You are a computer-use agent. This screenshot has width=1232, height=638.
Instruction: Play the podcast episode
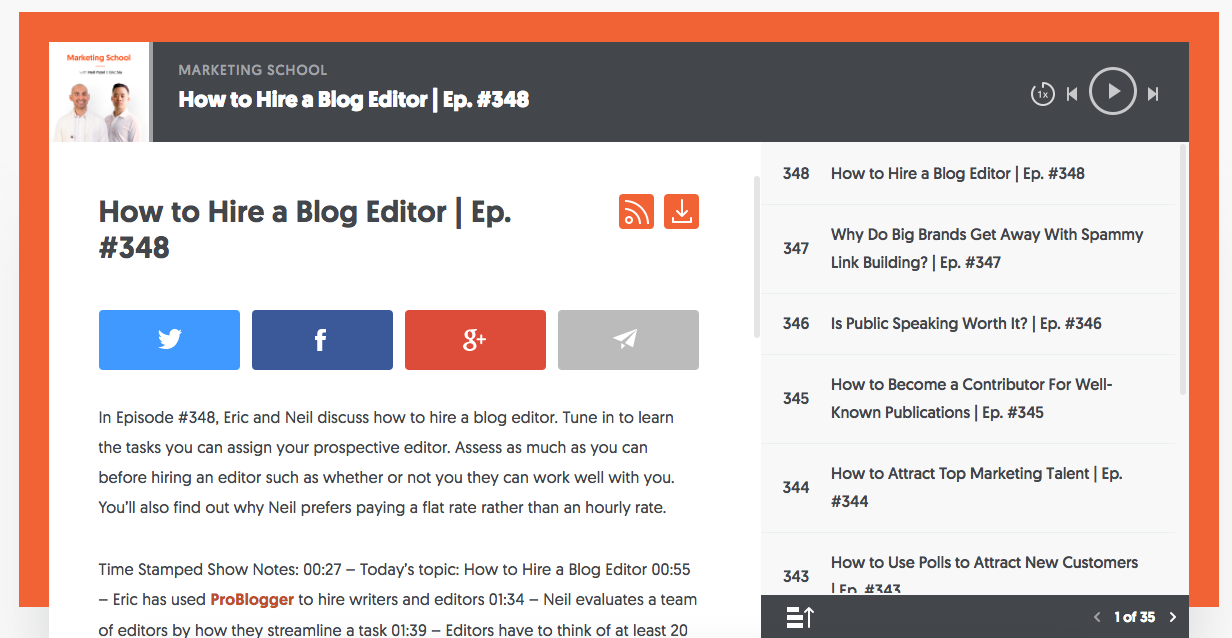pyautogui.click(x=1112, y=92)
